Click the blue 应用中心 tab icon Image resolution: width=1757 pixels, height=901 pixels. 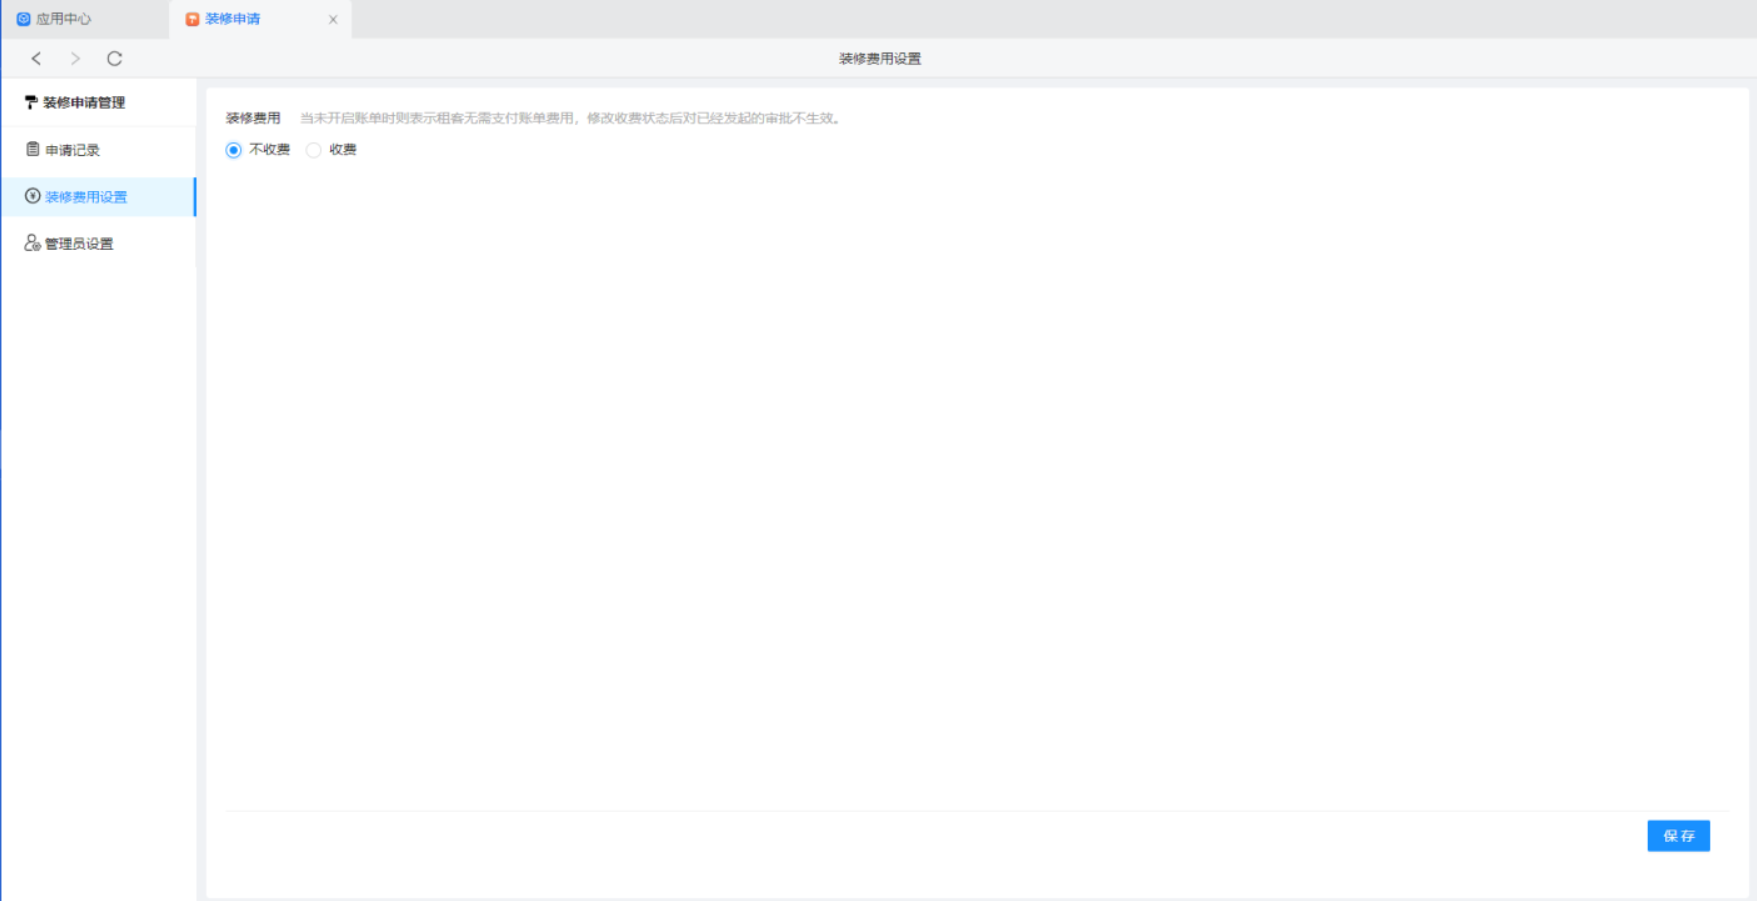click(x=23, y=19)
